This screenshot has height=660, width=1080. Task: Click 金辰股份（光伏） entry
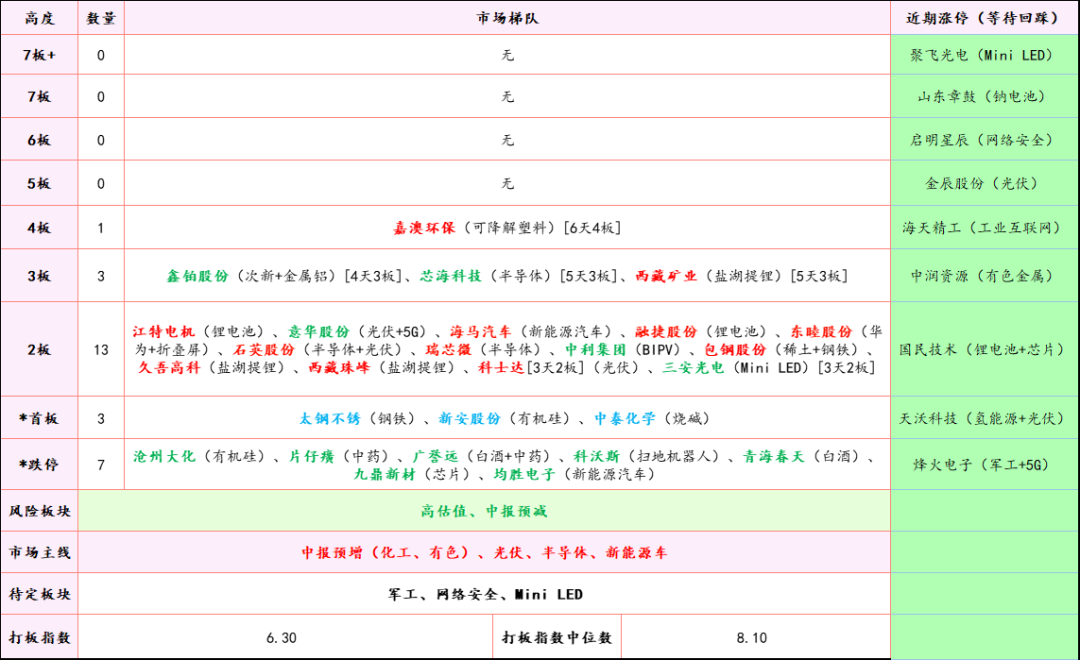point(982,183)
